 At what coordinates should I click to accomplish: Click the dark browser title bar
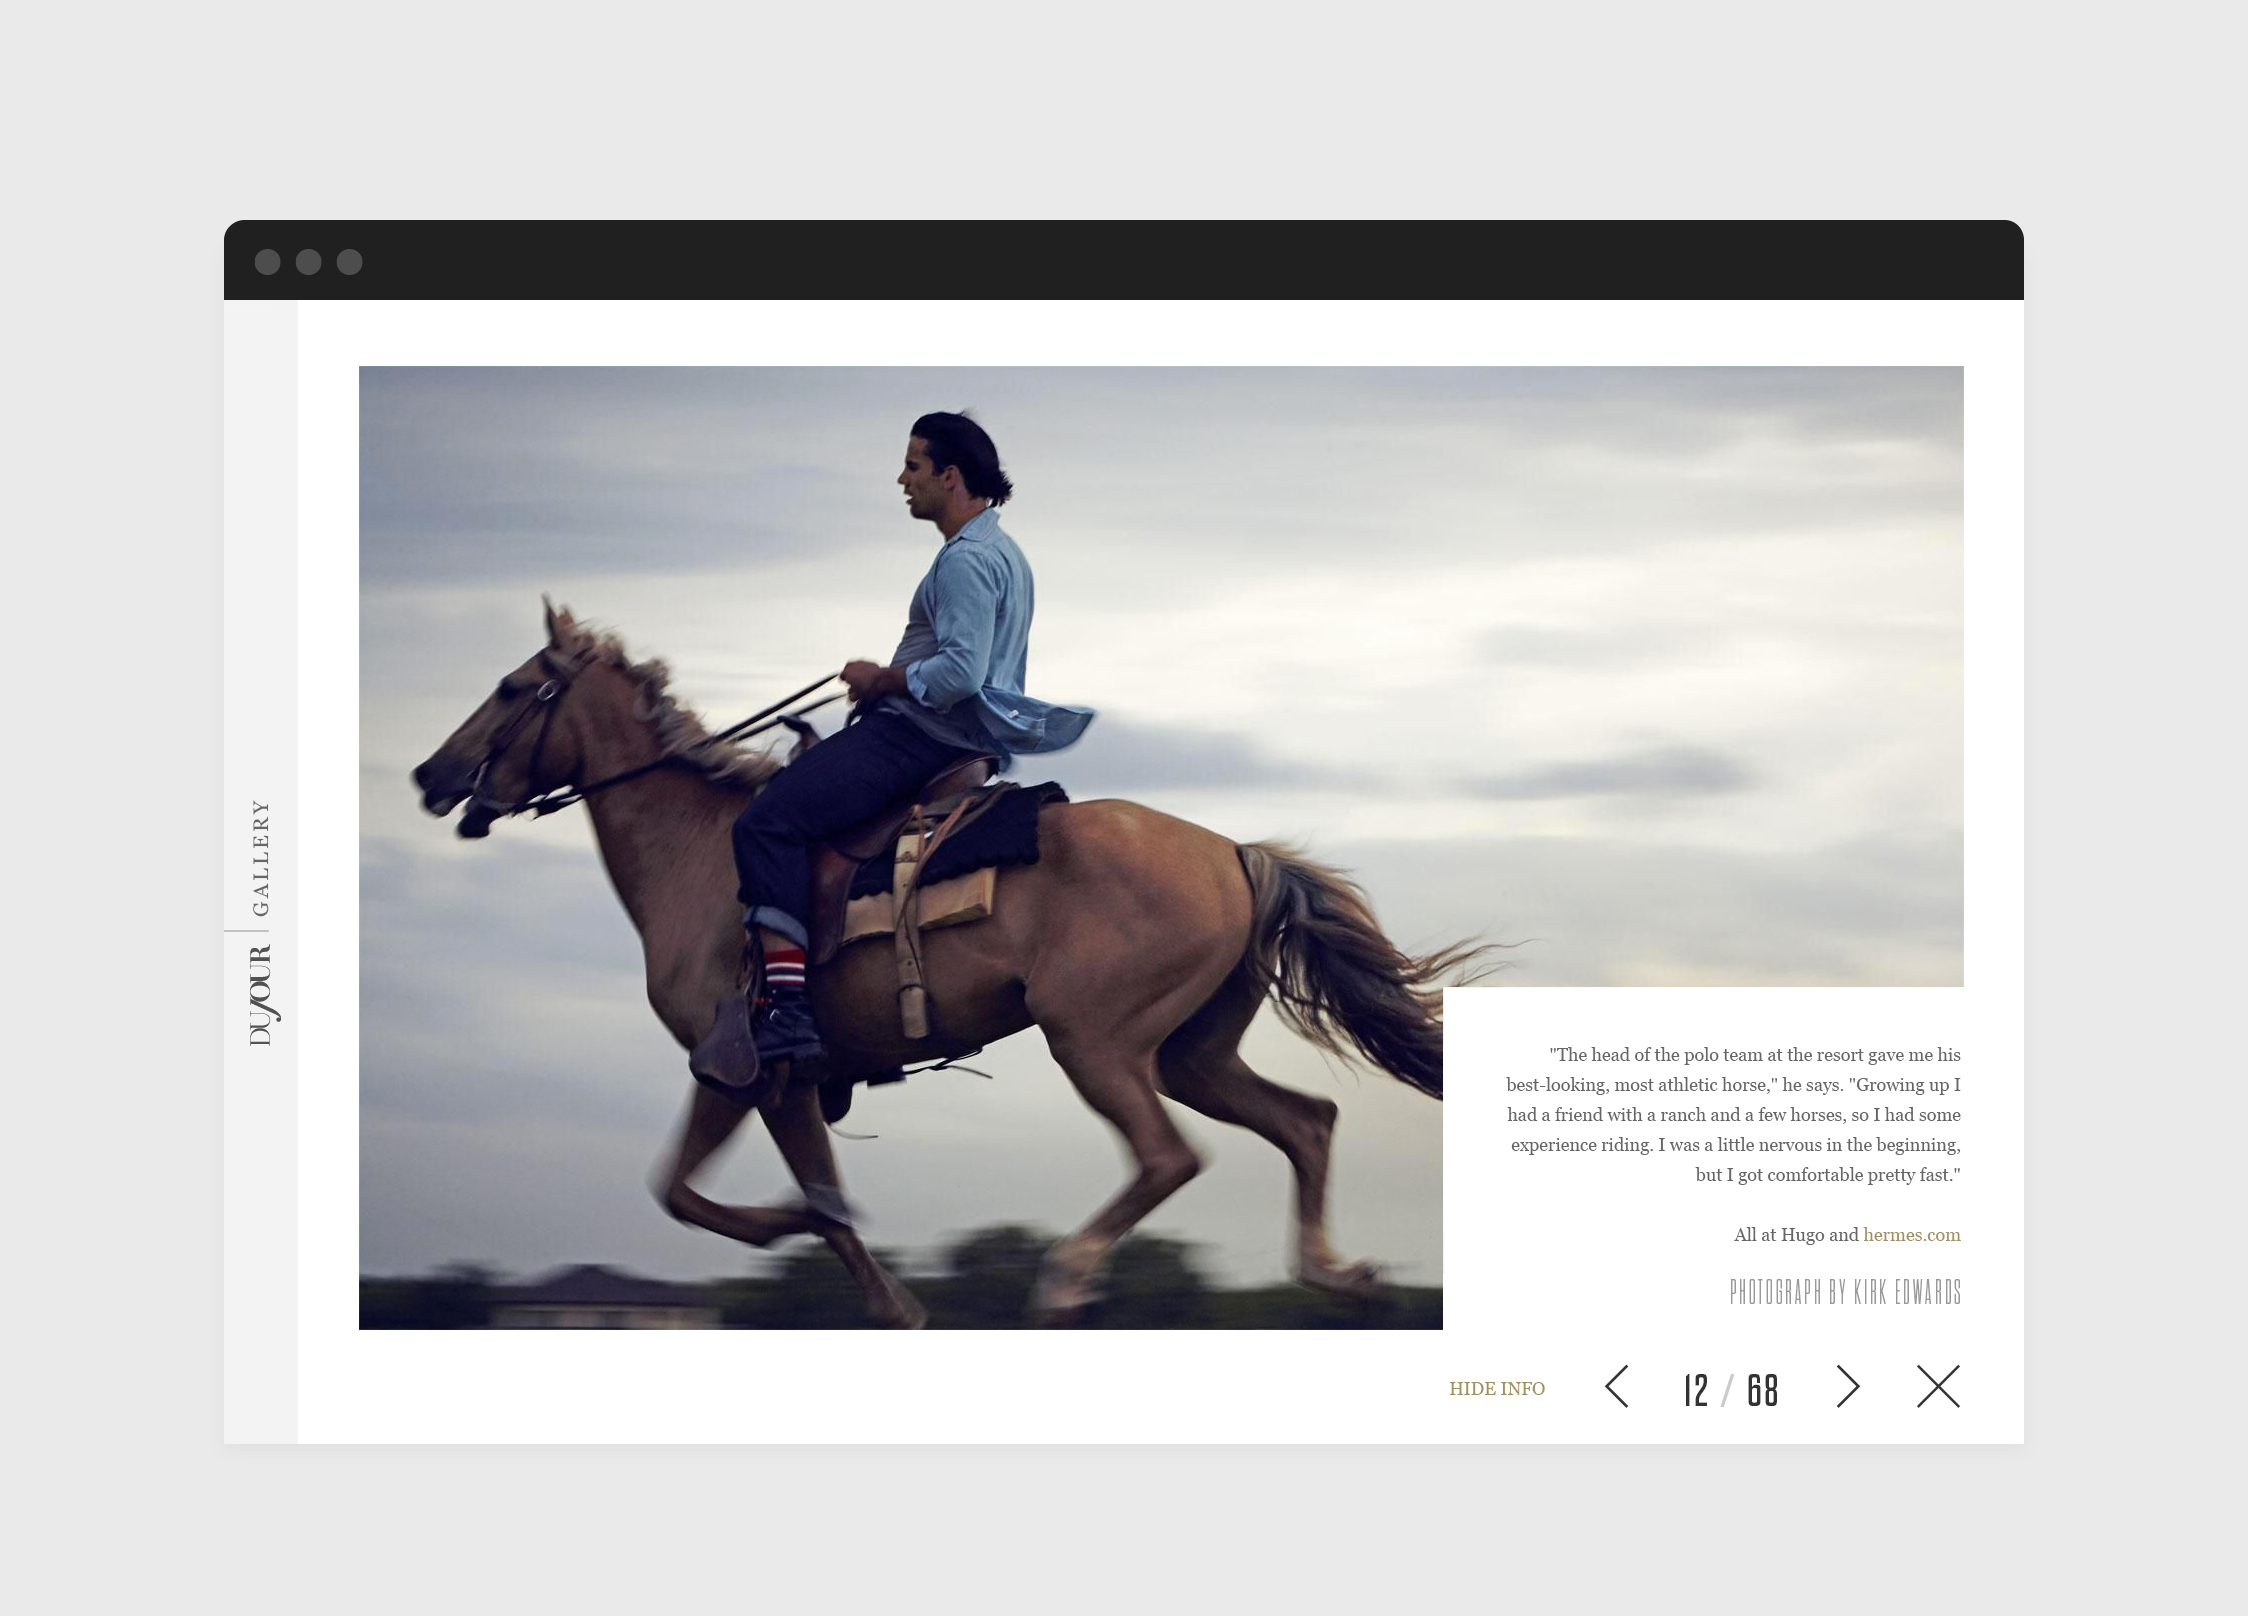click(x=1122, y=261)
